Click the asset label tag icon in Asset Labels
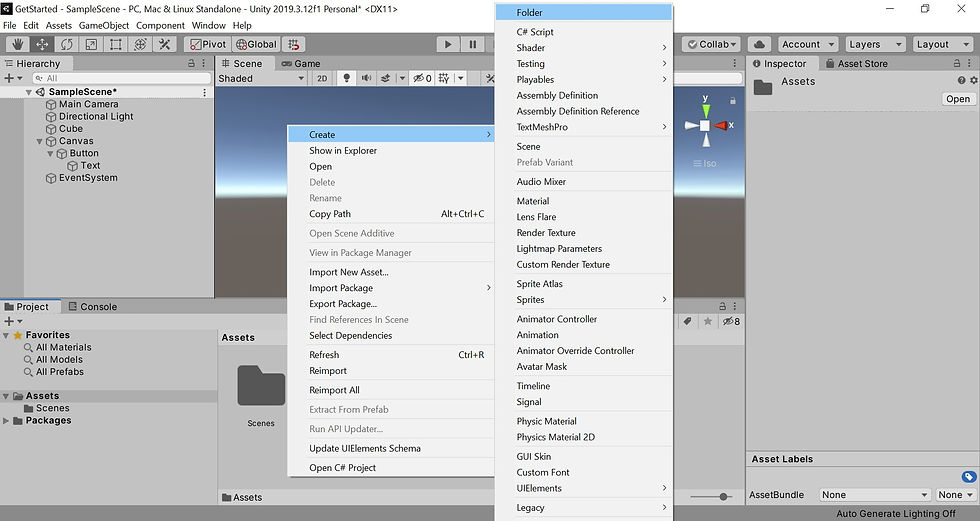The image size is (980, 521). [x=969, y=477]
